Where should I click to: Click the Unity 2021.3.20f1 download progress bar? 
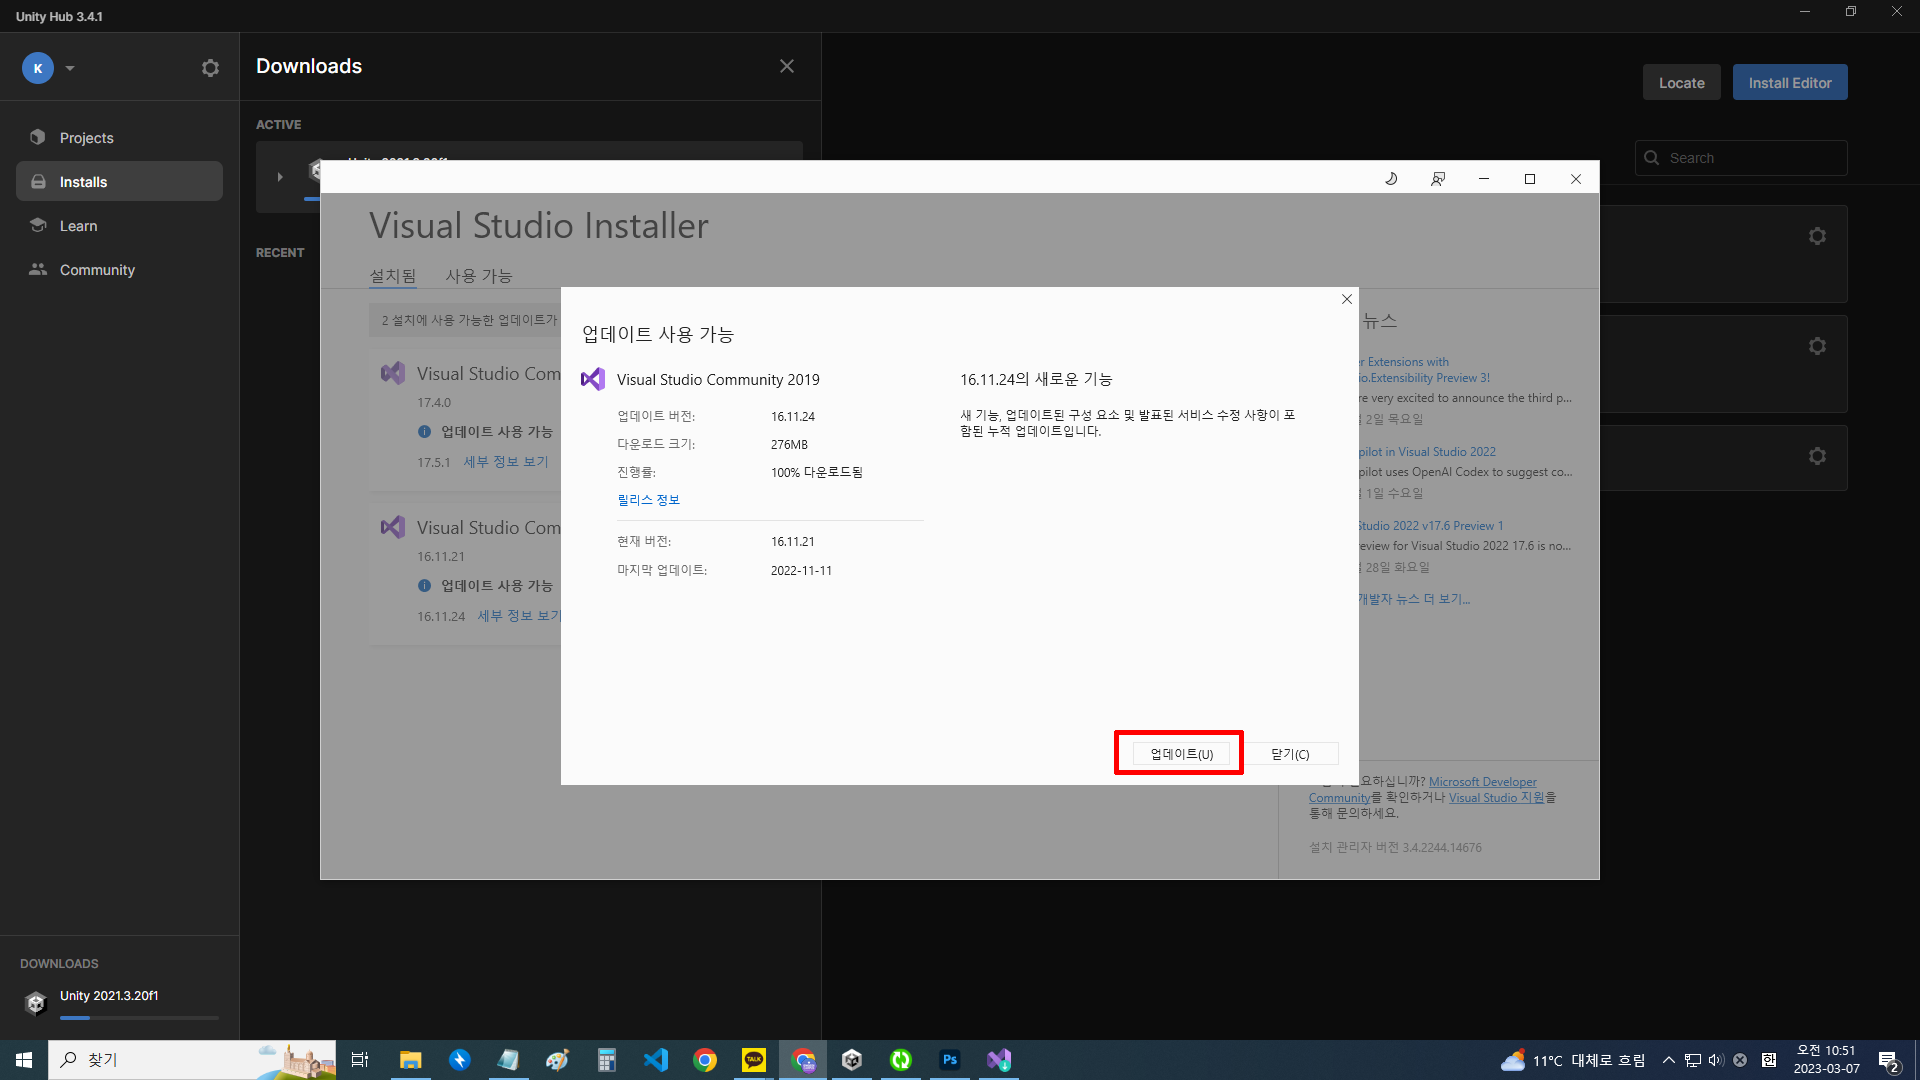pyautogui.click(x=139, y=1018)
